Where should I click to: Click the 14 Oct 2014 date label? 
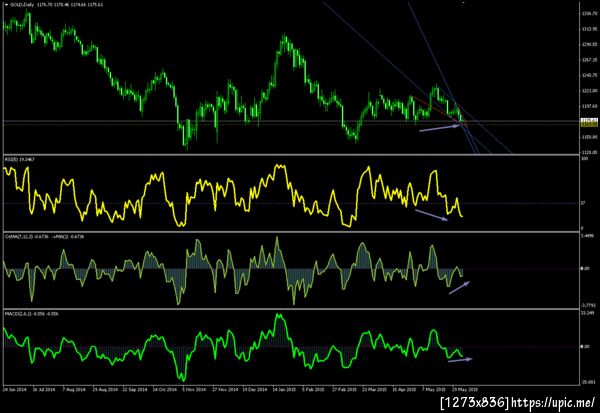coord(165,390)
